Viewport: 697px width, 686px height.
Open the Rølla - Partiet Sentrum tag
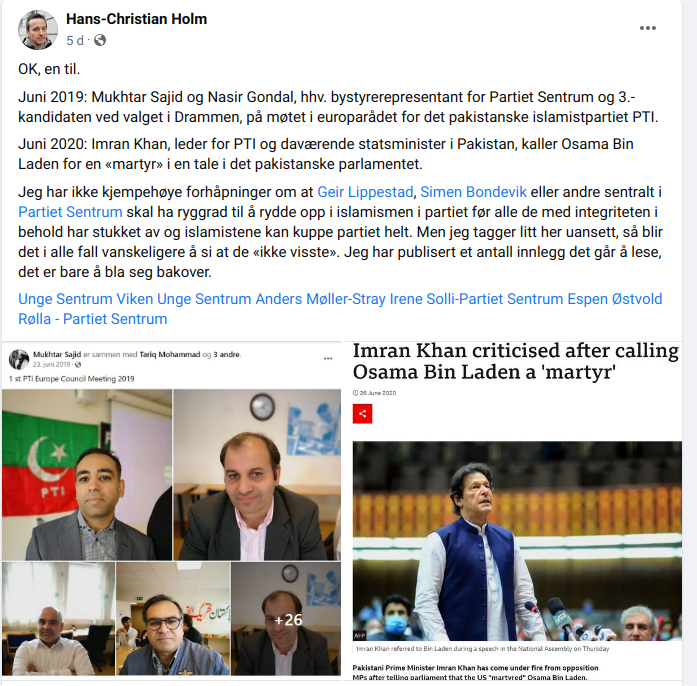click(x=92, y=319)
